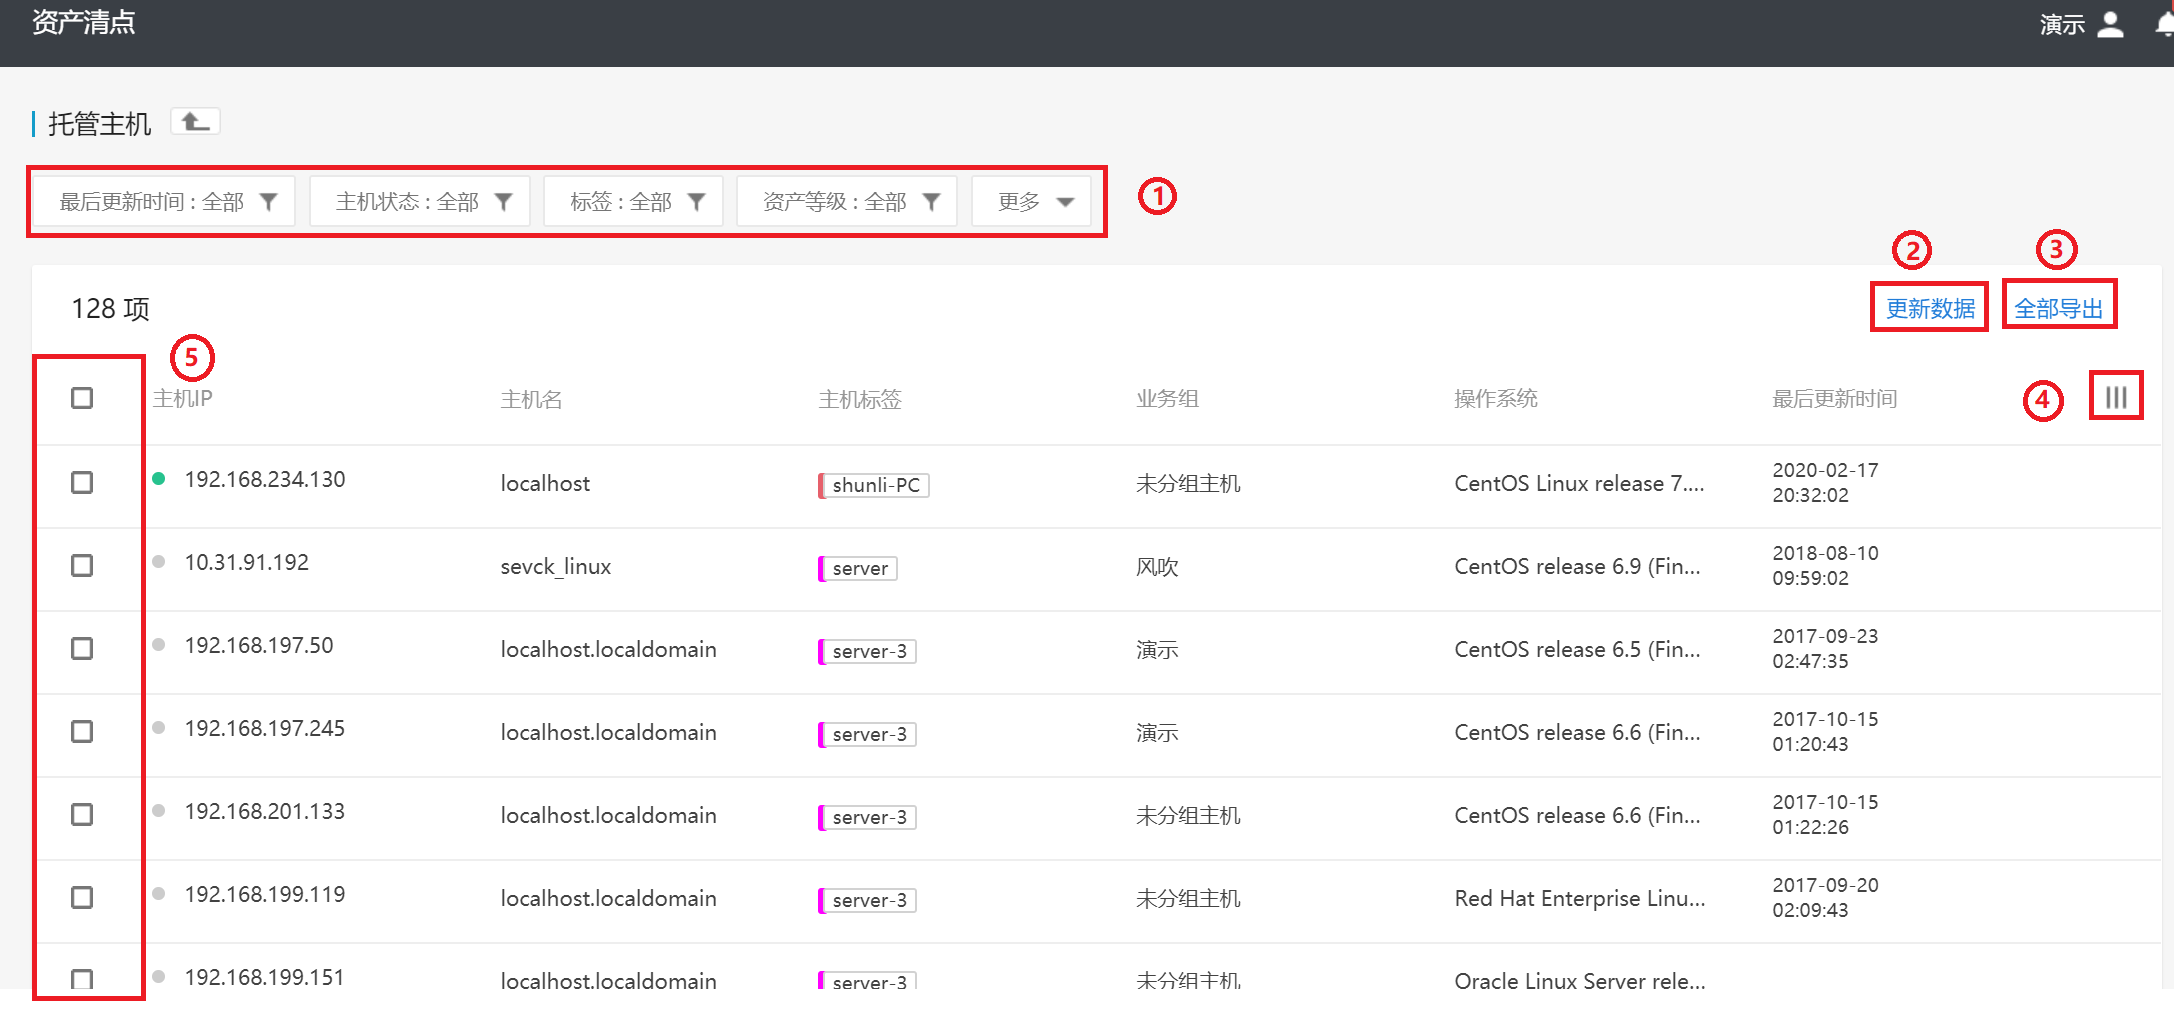
Task: Open the 更多 dropdown
Action: (1034, 202)
